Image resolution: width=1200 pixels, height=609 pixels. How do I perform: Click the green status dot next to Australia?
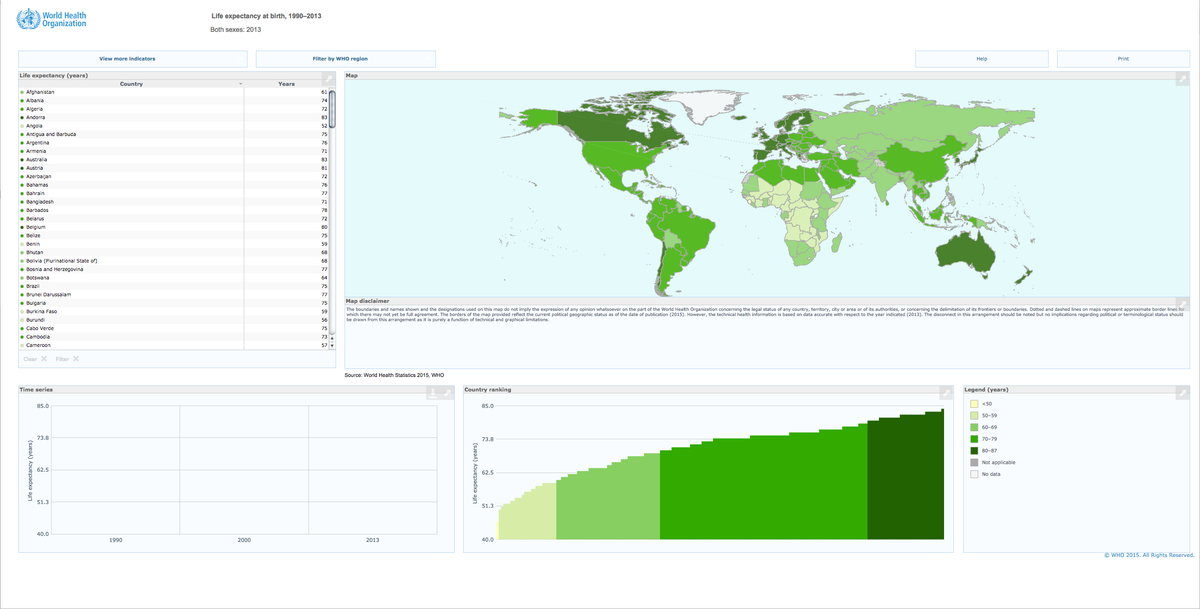[x=22, y=159]
